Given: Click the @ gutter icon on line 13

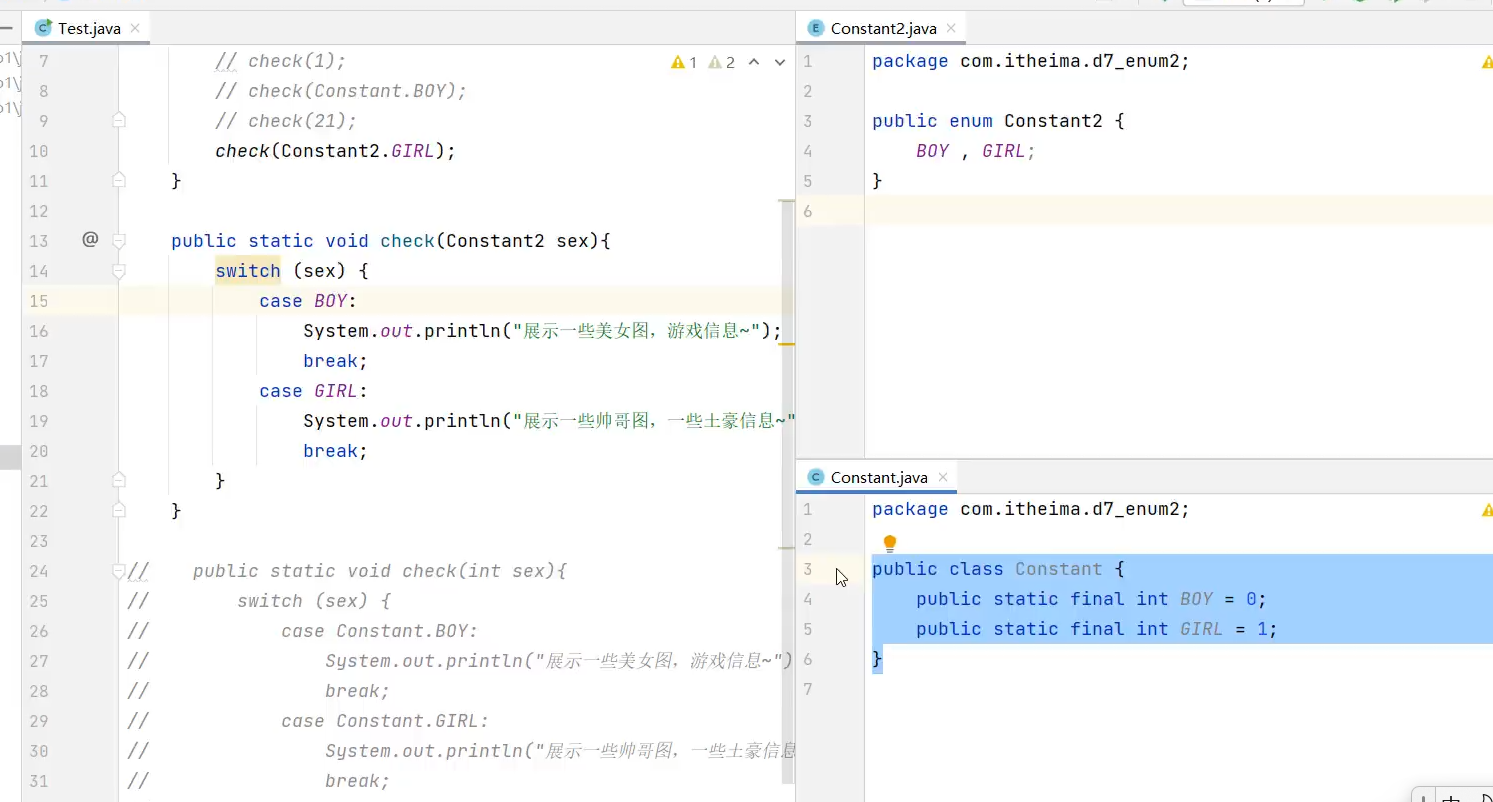Looking at the screenshot, I should [90, 239].
